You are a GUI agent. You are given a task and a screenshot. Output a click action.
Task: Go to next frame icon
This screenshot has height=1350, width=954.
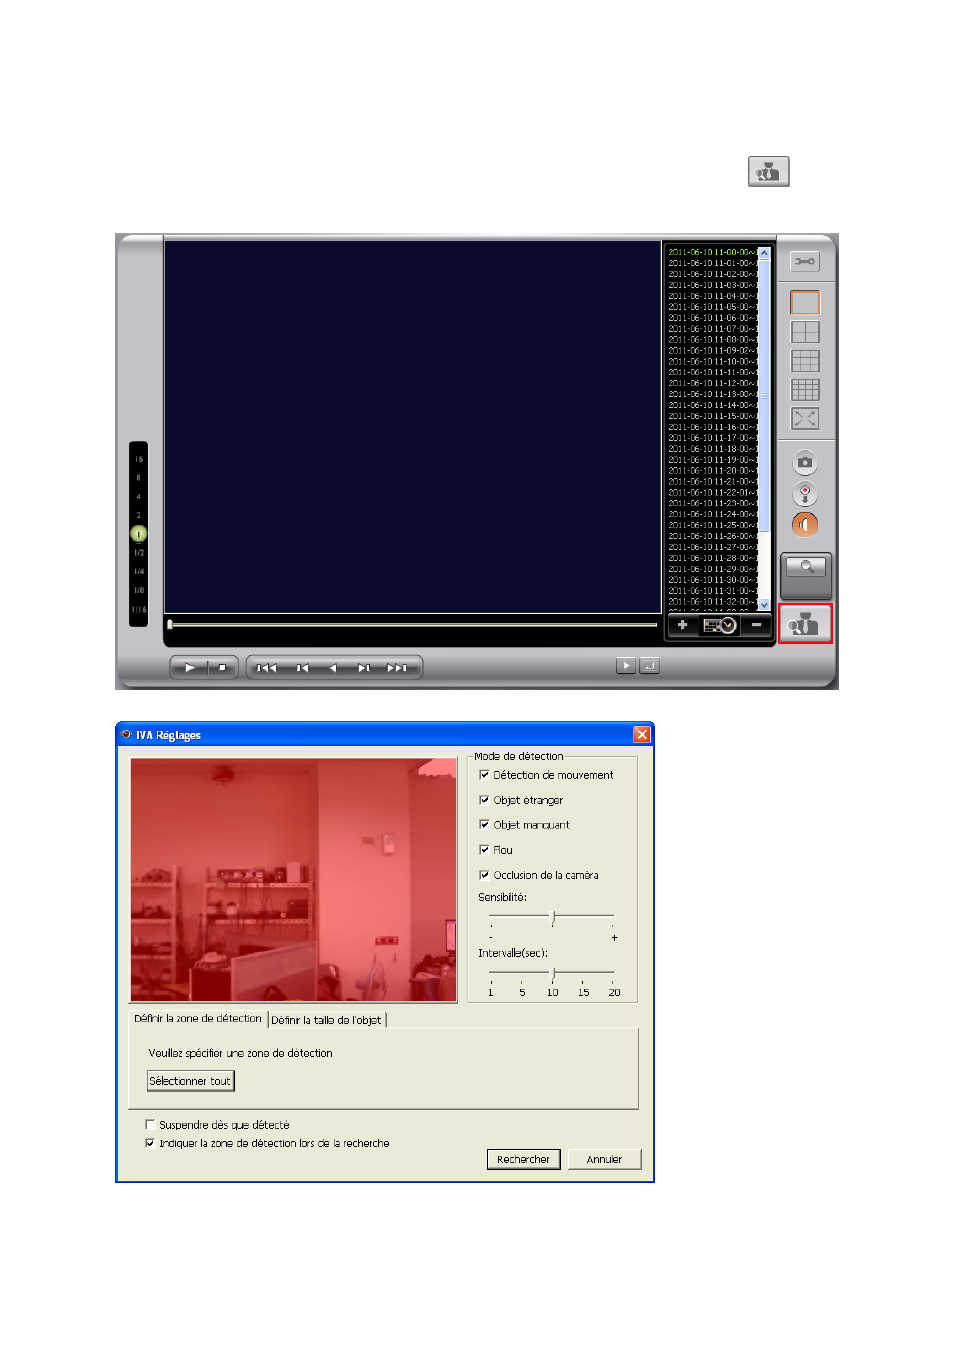(x=364, y=667)
